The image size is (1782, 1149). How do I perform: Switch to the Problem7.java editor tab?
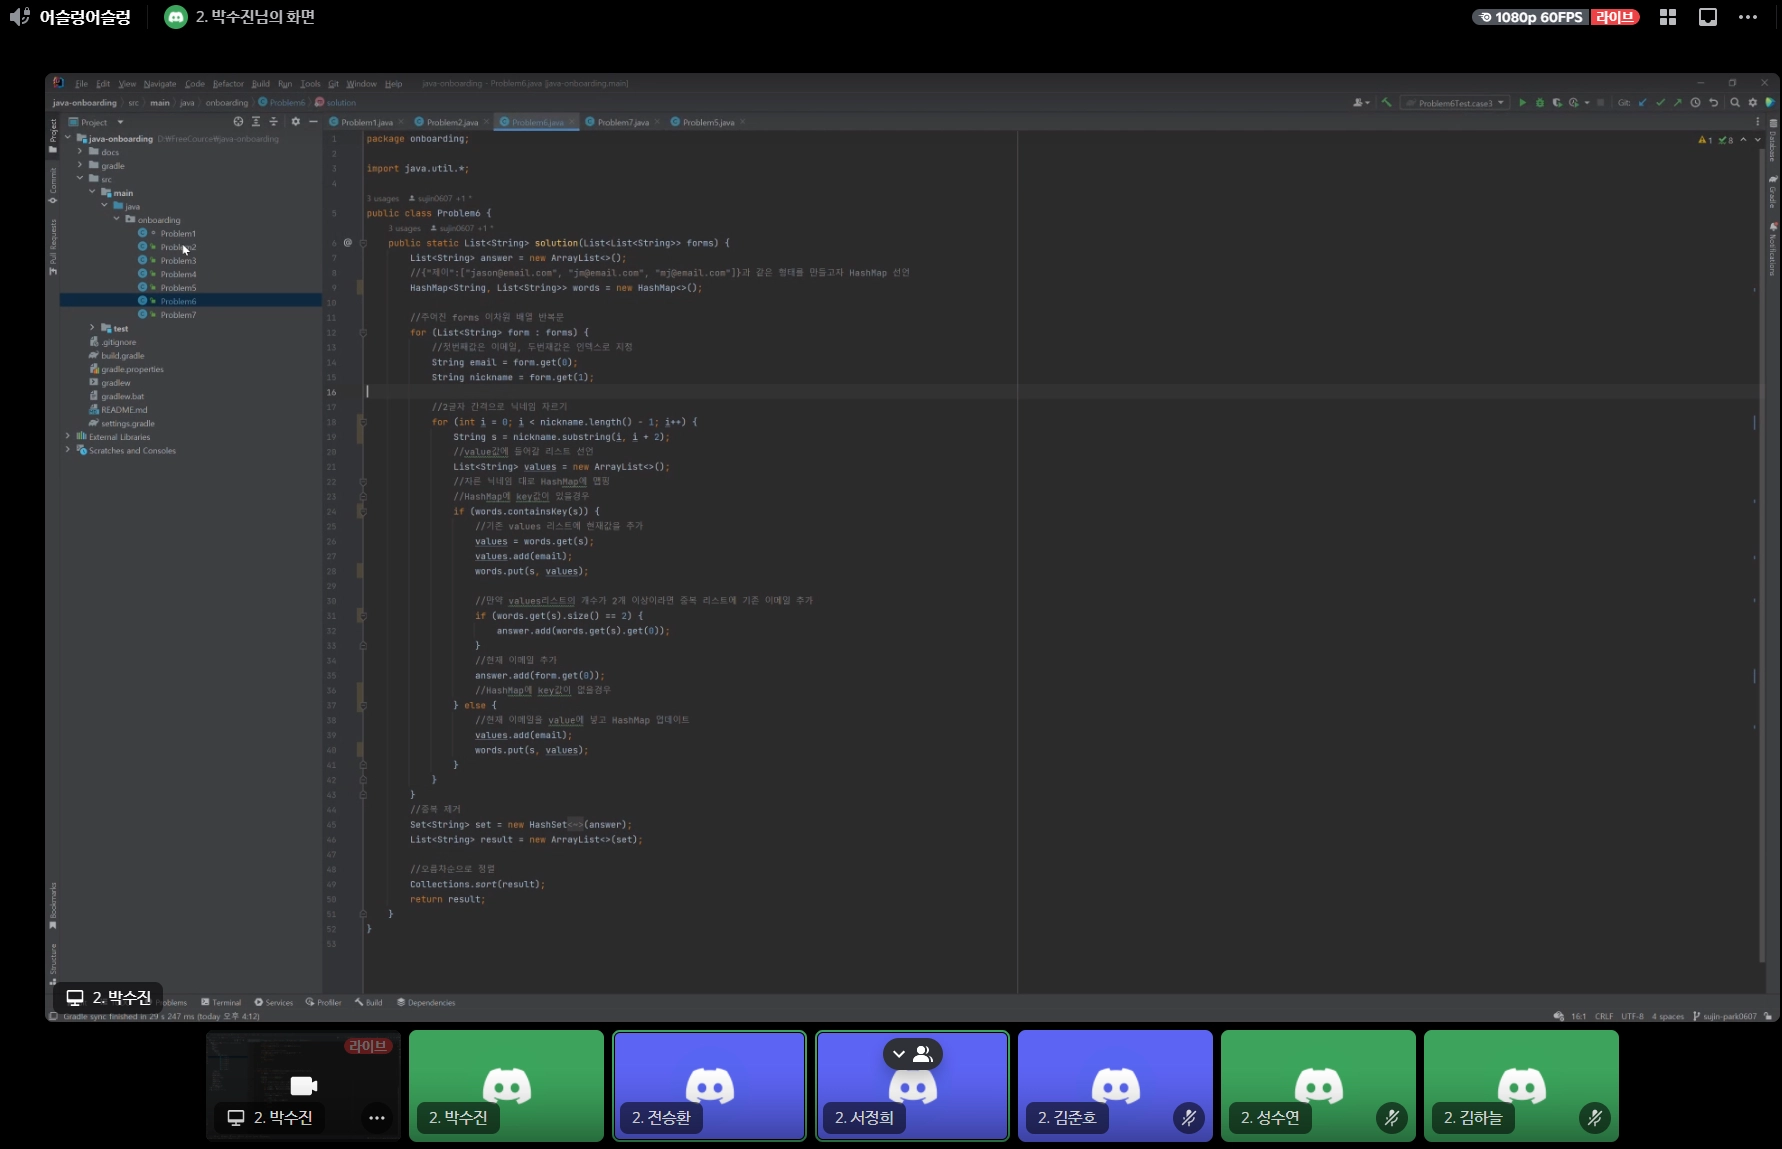click(x=622, y=122)
